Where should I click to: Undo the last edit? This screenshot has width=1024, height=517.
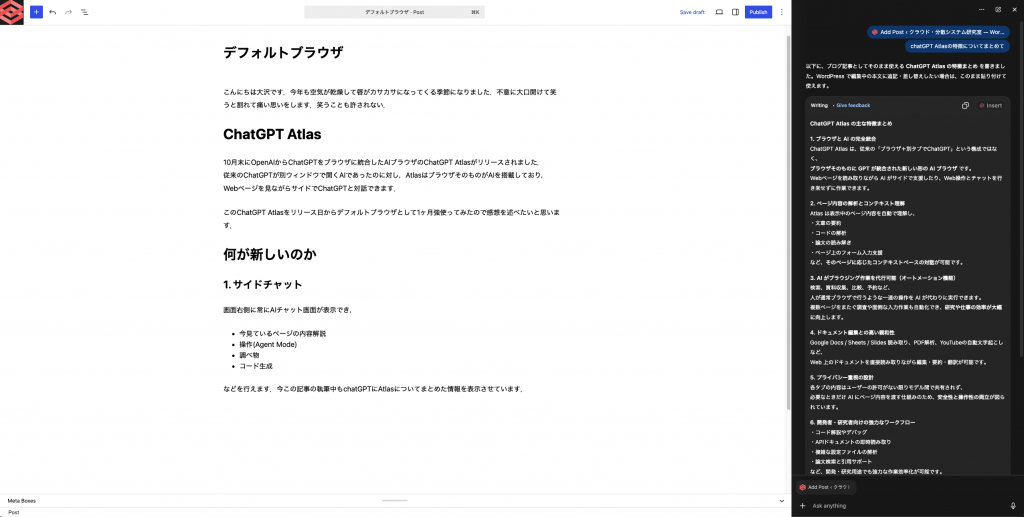point(52,12)
